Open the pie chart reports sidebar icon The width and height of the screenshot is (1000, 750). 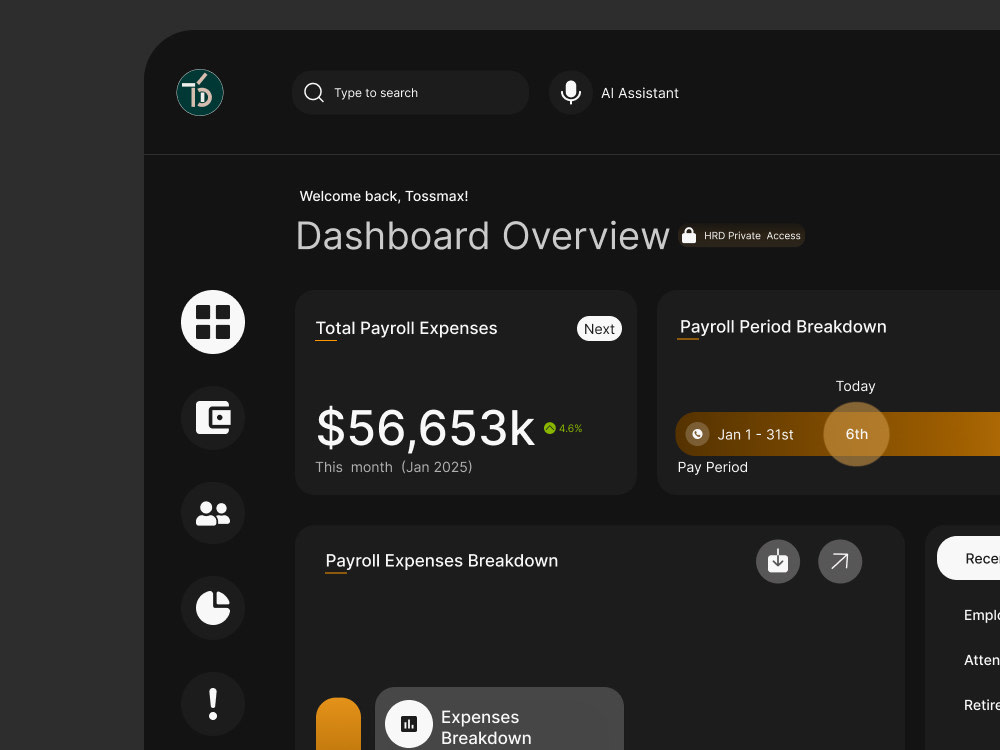tap(213, 608)
